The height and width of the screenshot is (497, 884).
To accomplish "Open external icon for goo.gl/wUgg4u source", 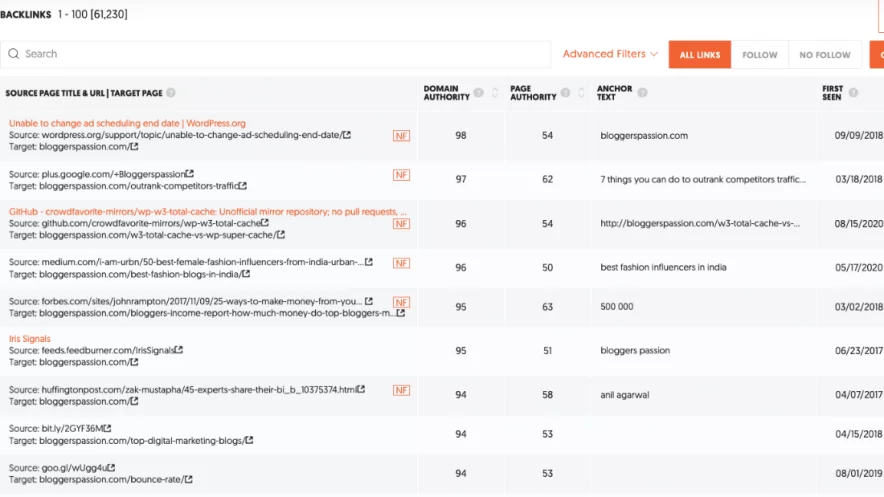I will 111,468.
